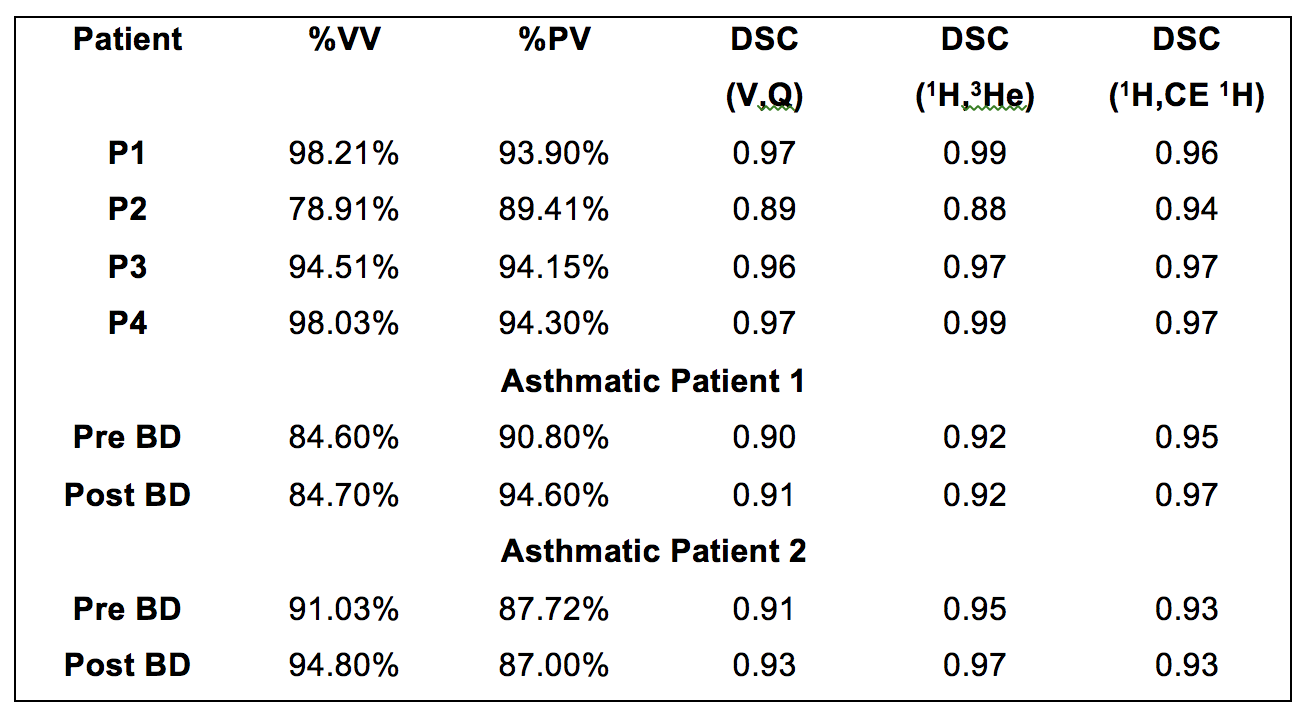This screenshot has width=1306, height=714.
Task: Click the "Asthmatic Patient 2" section heading
Action: tap(653, 551)
